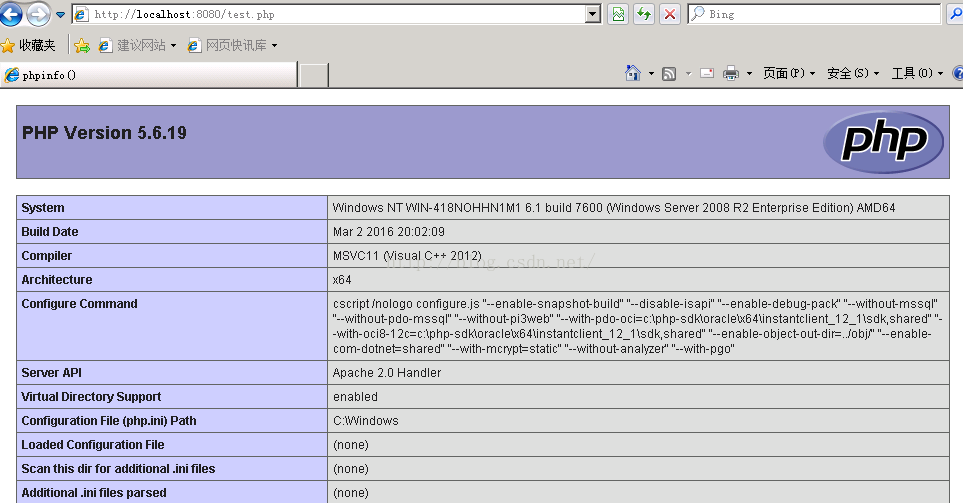Click the Apache 2.0 Handler value

(387, 373)
